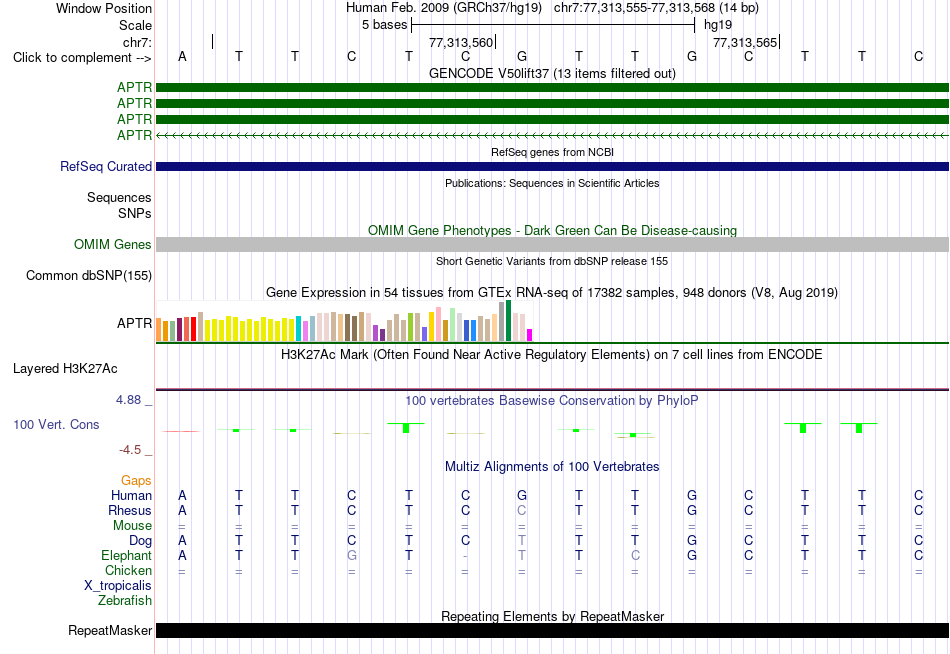Click the topmost APTR transcript green bar
This screenshot has height=654, width=950.
[x=552, y=88]
